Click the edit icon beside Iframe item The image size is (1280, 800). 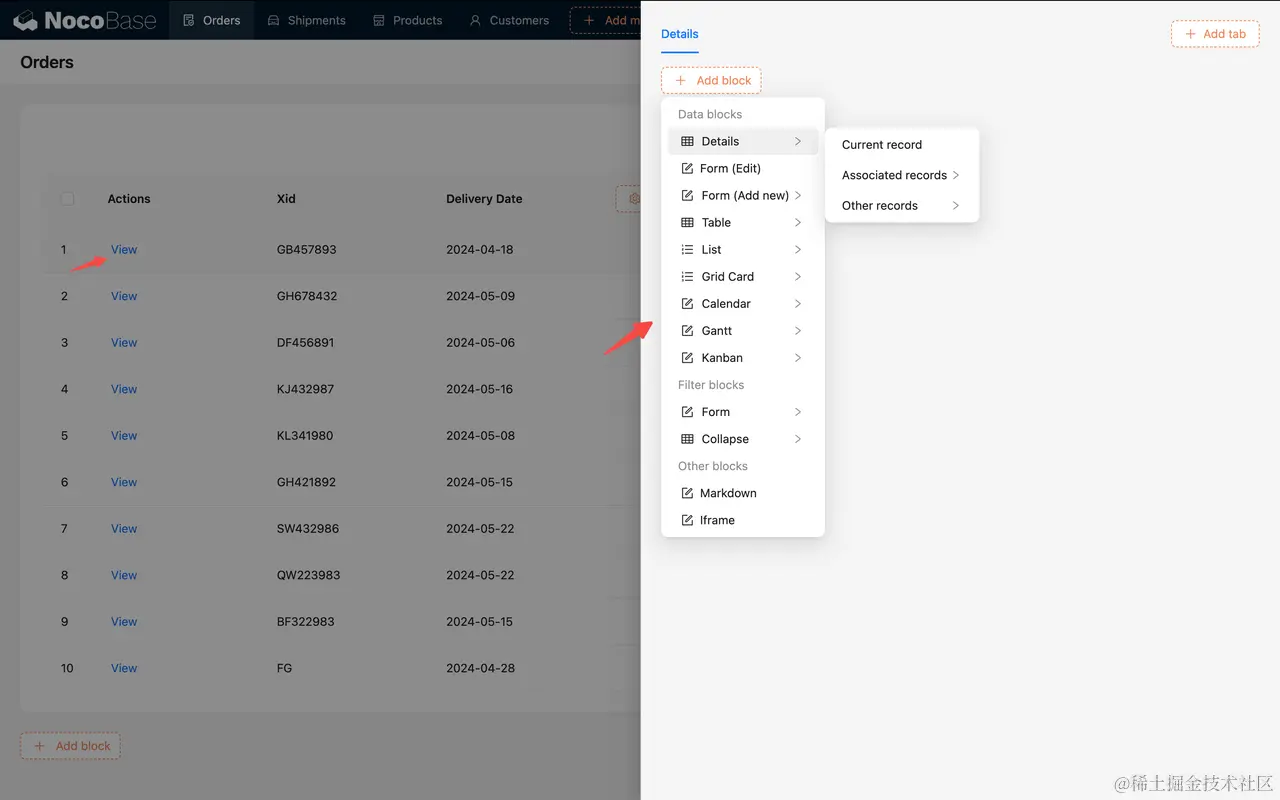click(687, 520)
